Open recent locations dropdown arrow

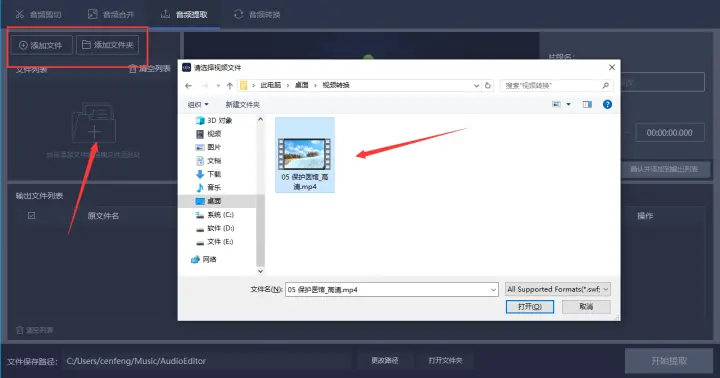218,85
